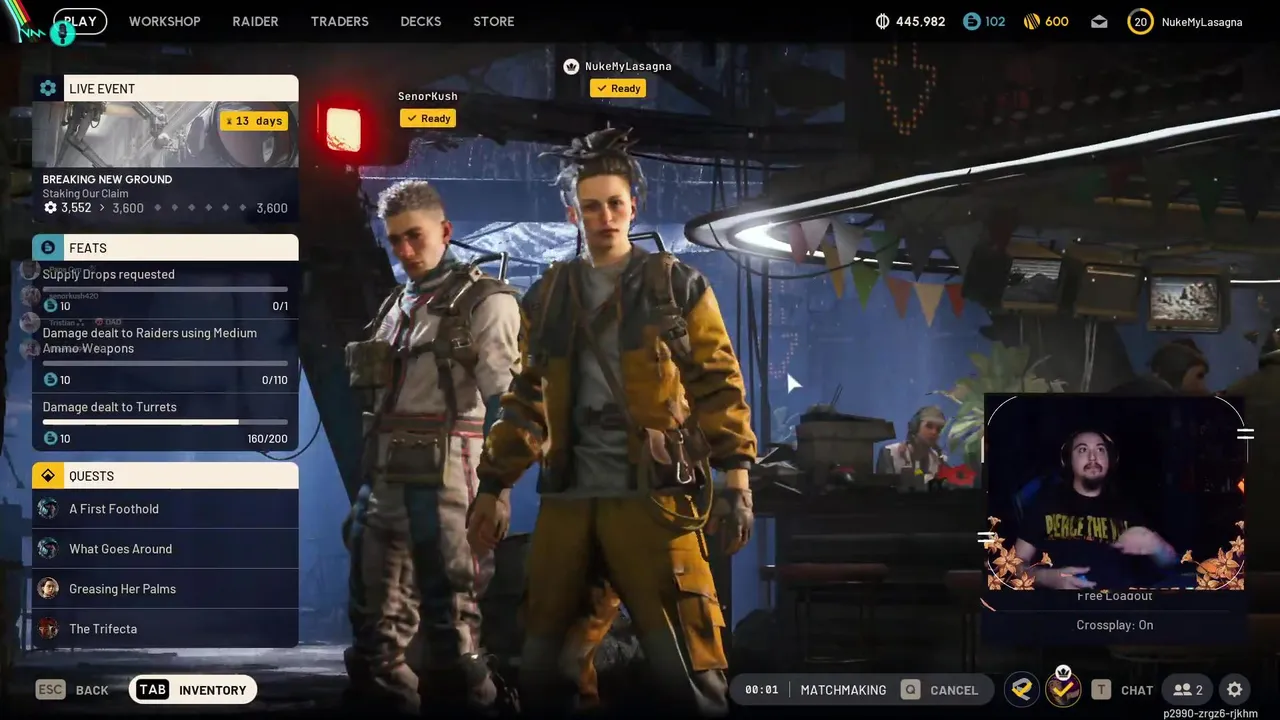Switch to the STORE tab

pyautogui.click(x=494, y=21)
